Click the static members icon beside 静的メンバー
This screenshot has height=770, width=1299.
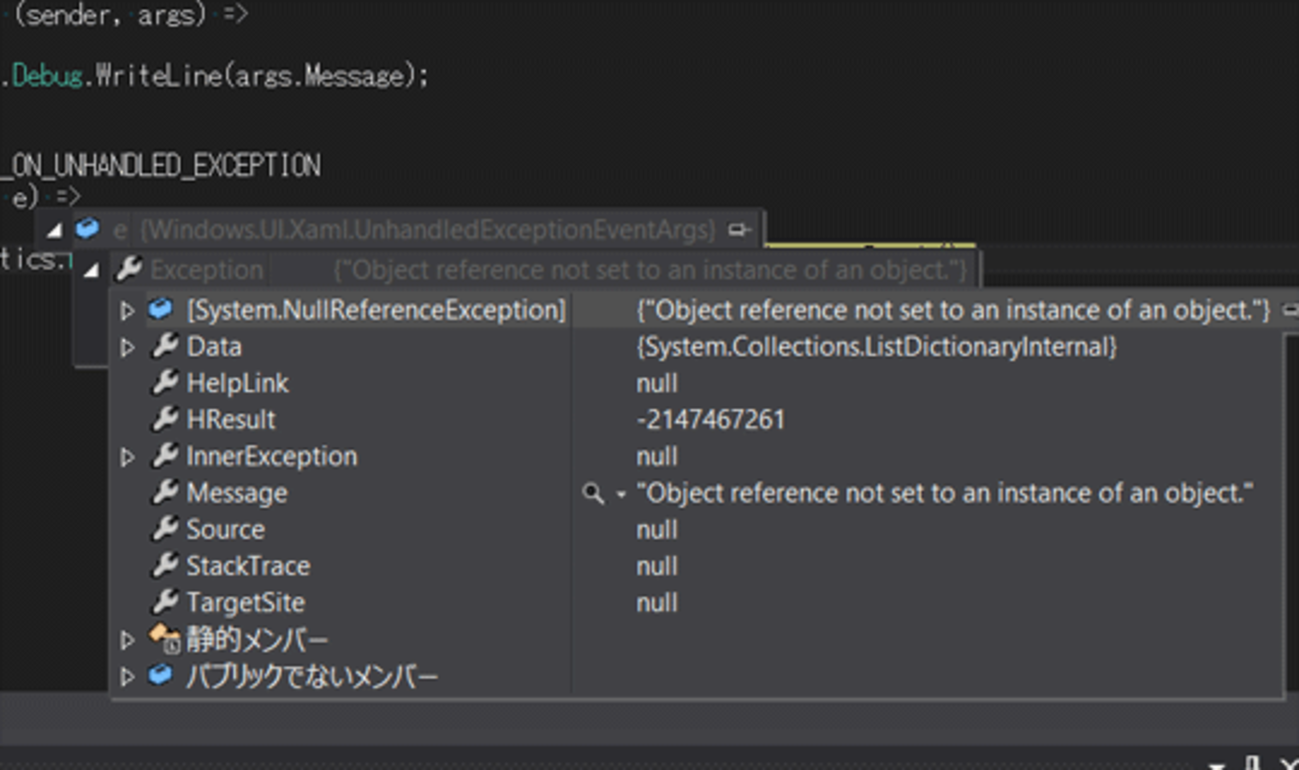pyautogui.click(x=163, y=639)
